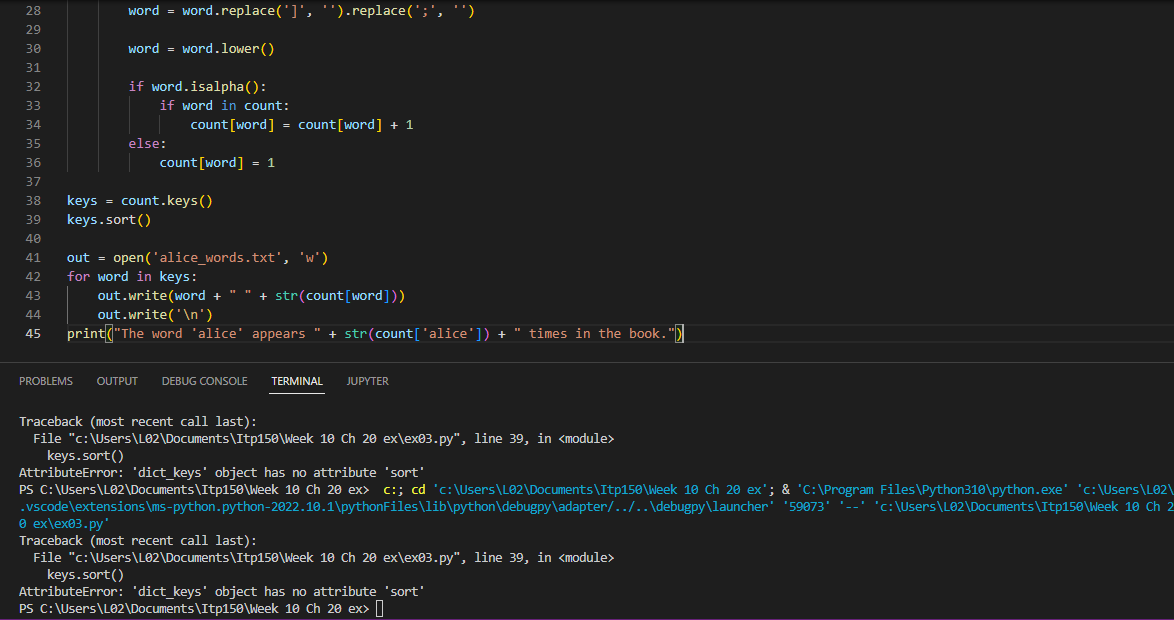The height and width of the screenshot is (620, 1174).
Task: Click 'count[word] = count[word] + 1' line
Action: [x=302, y=125]
